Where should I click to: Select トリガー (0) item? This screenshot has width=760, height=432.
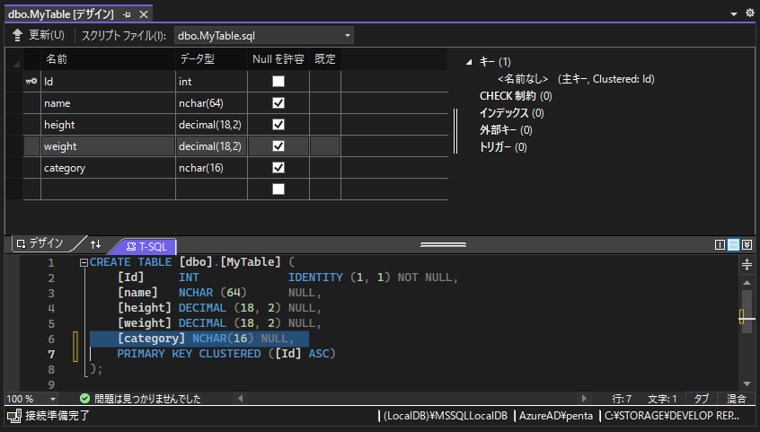[x=503, y=147]
